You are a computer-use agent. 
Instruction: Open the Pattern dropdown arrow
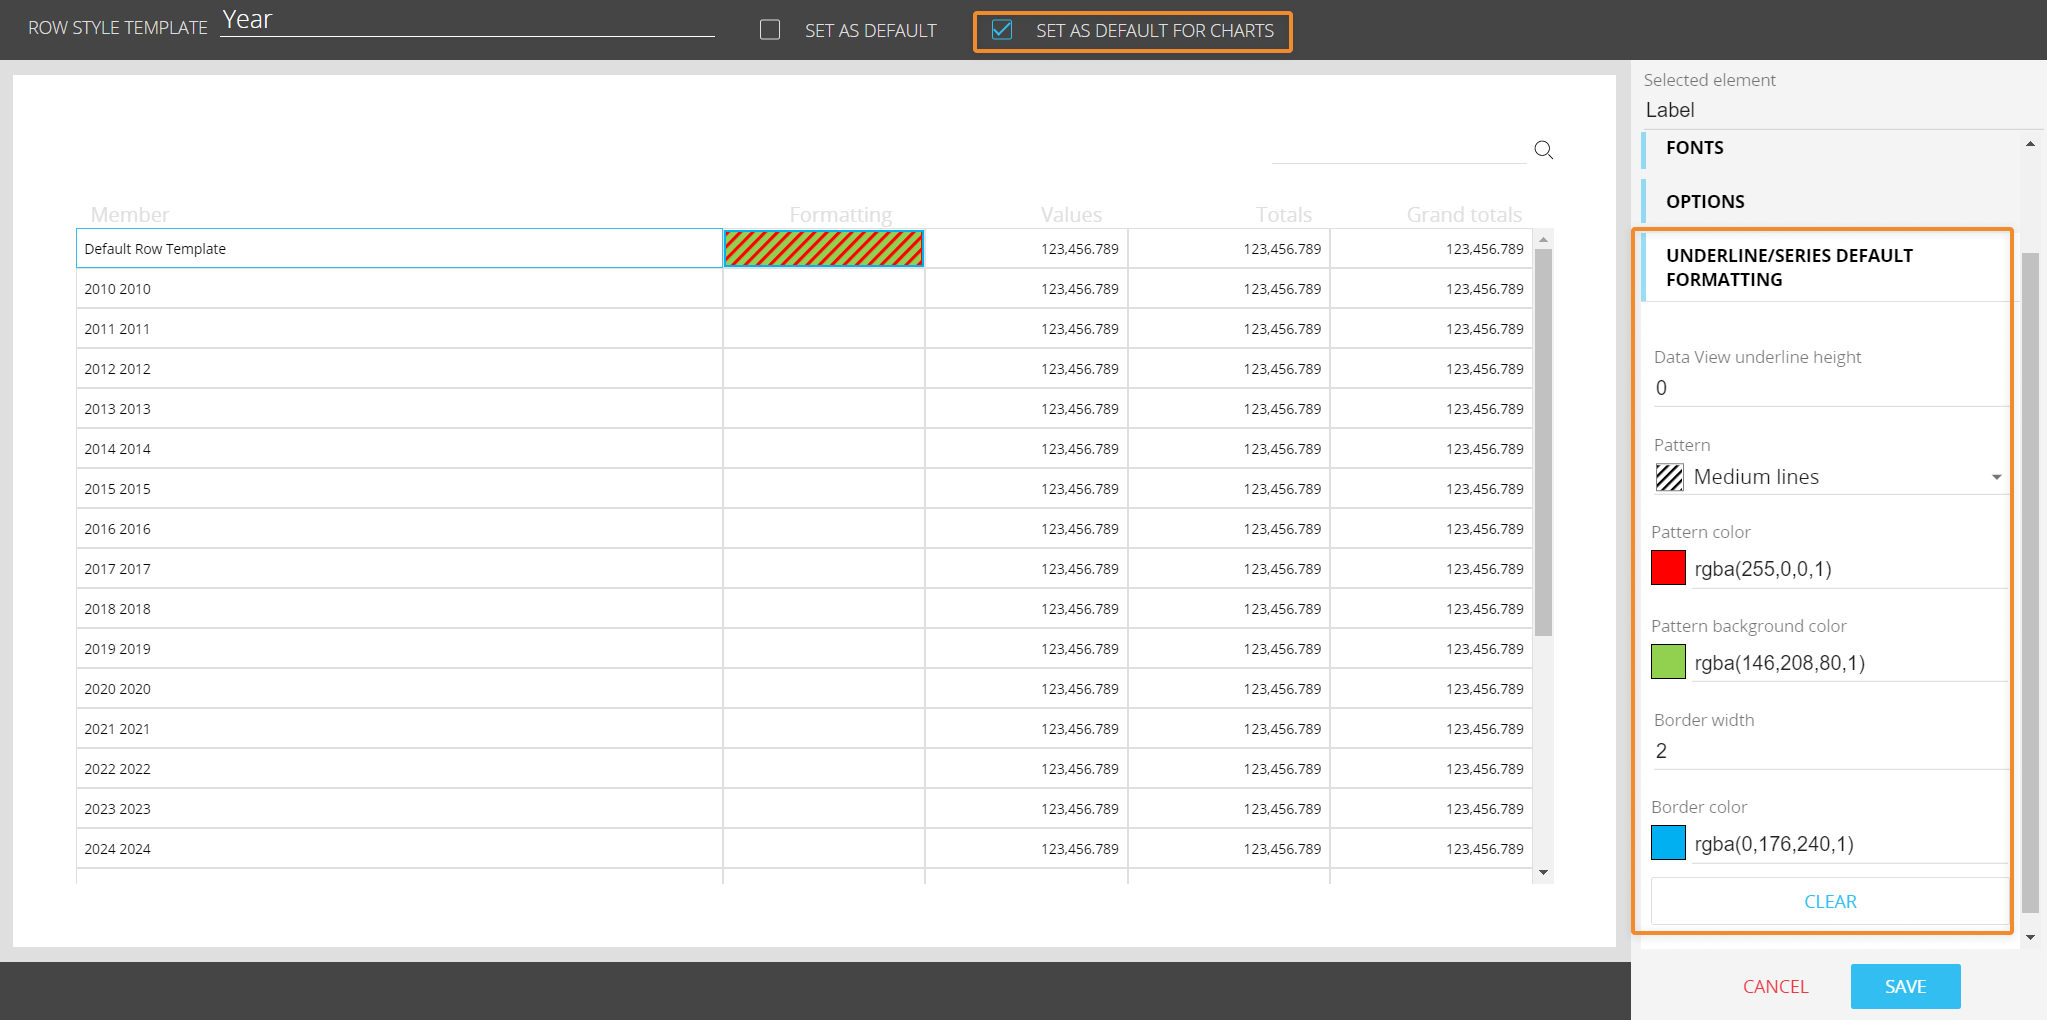[1996, 477]
